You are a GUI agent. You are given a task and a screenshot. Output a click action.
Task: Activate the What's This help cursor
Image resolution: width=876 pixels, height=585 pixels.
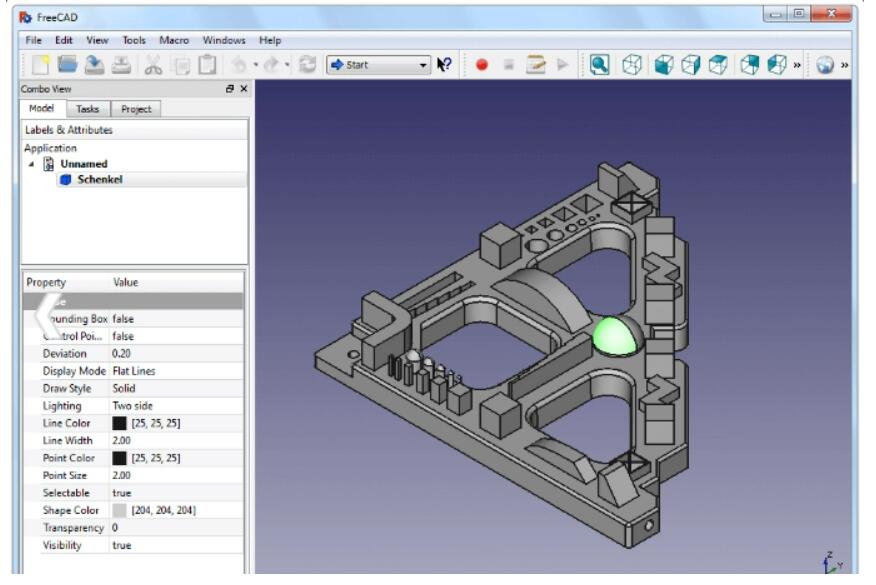pyautogui.click(x=446, y=63)
